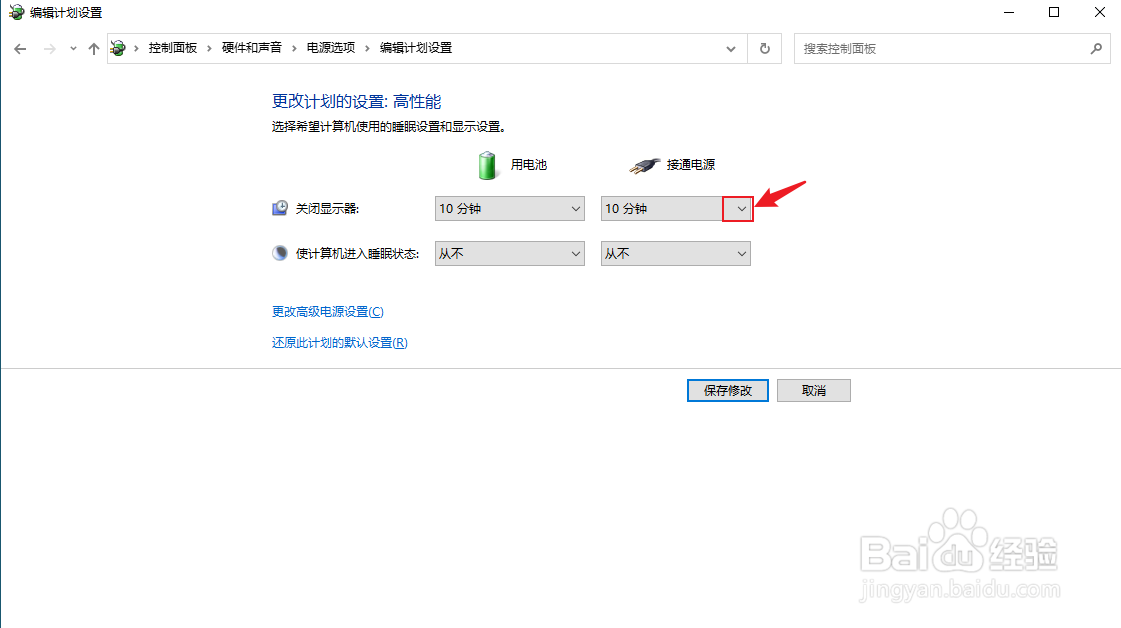Open the 接通电源 sleep dropdown set to 从不

739,253
